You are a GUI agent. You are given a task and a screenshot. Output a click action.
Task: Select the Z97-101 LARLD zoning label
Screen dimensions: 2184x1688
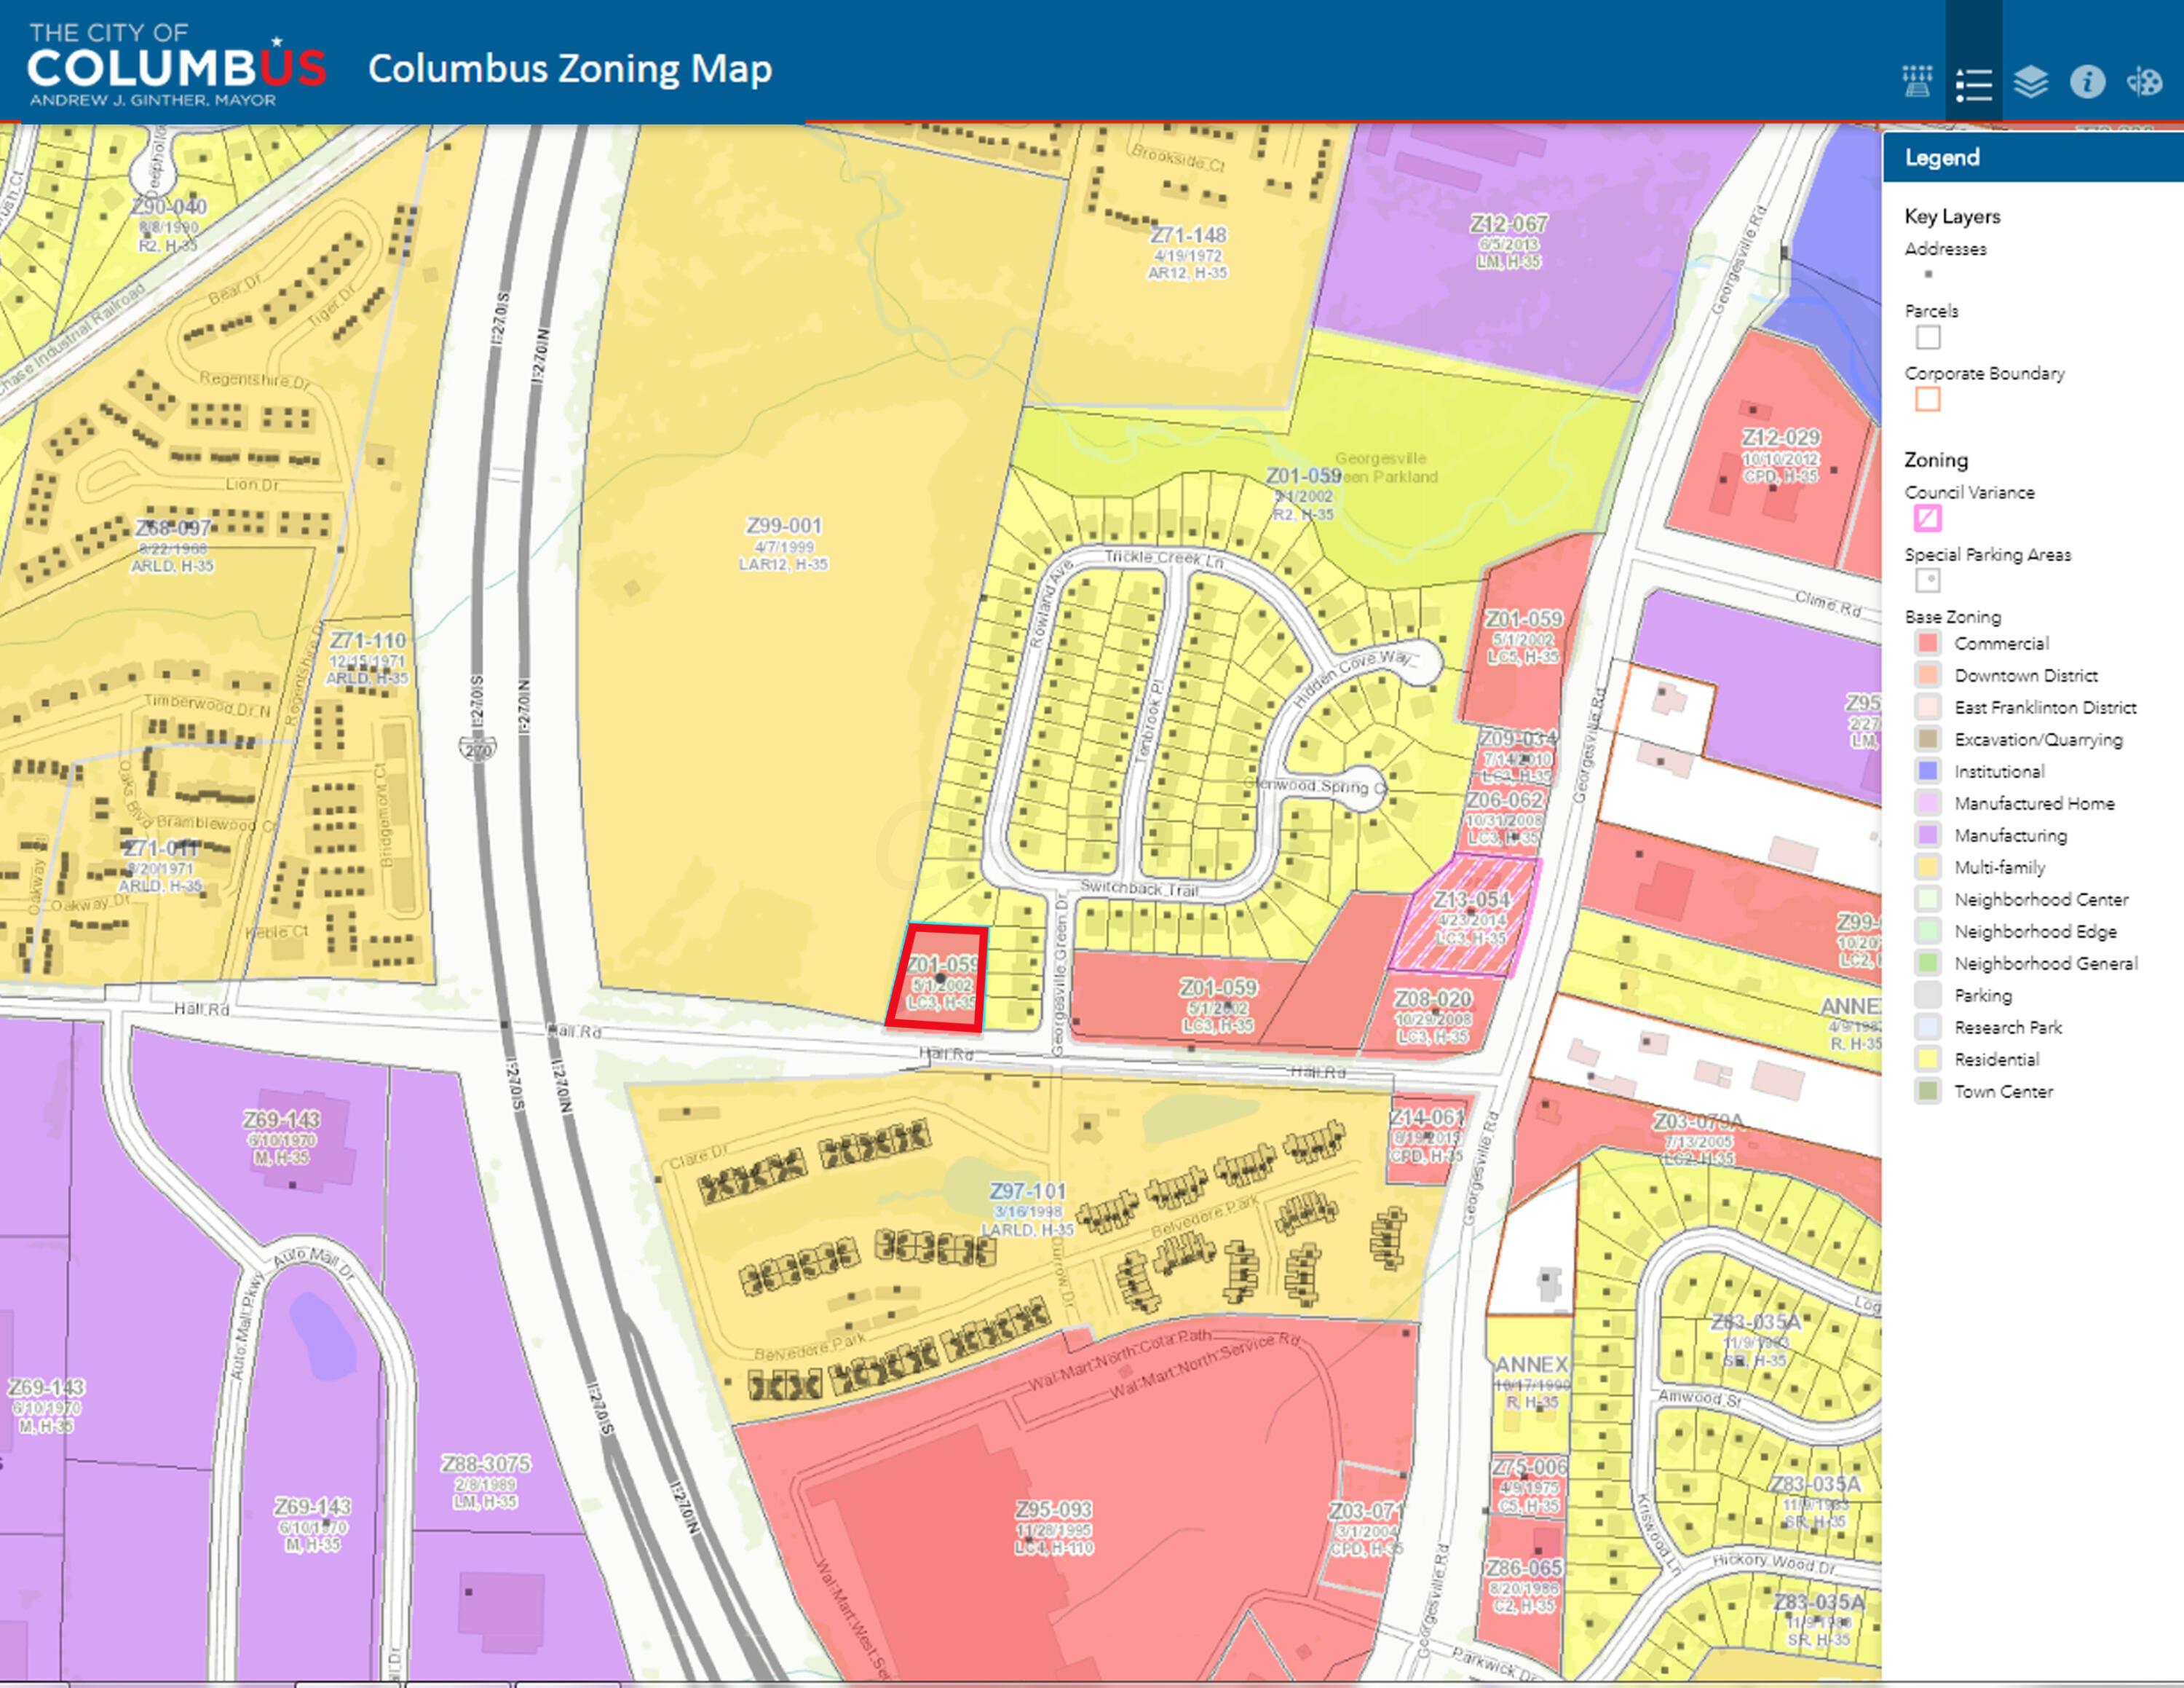coord(1028,1209)
